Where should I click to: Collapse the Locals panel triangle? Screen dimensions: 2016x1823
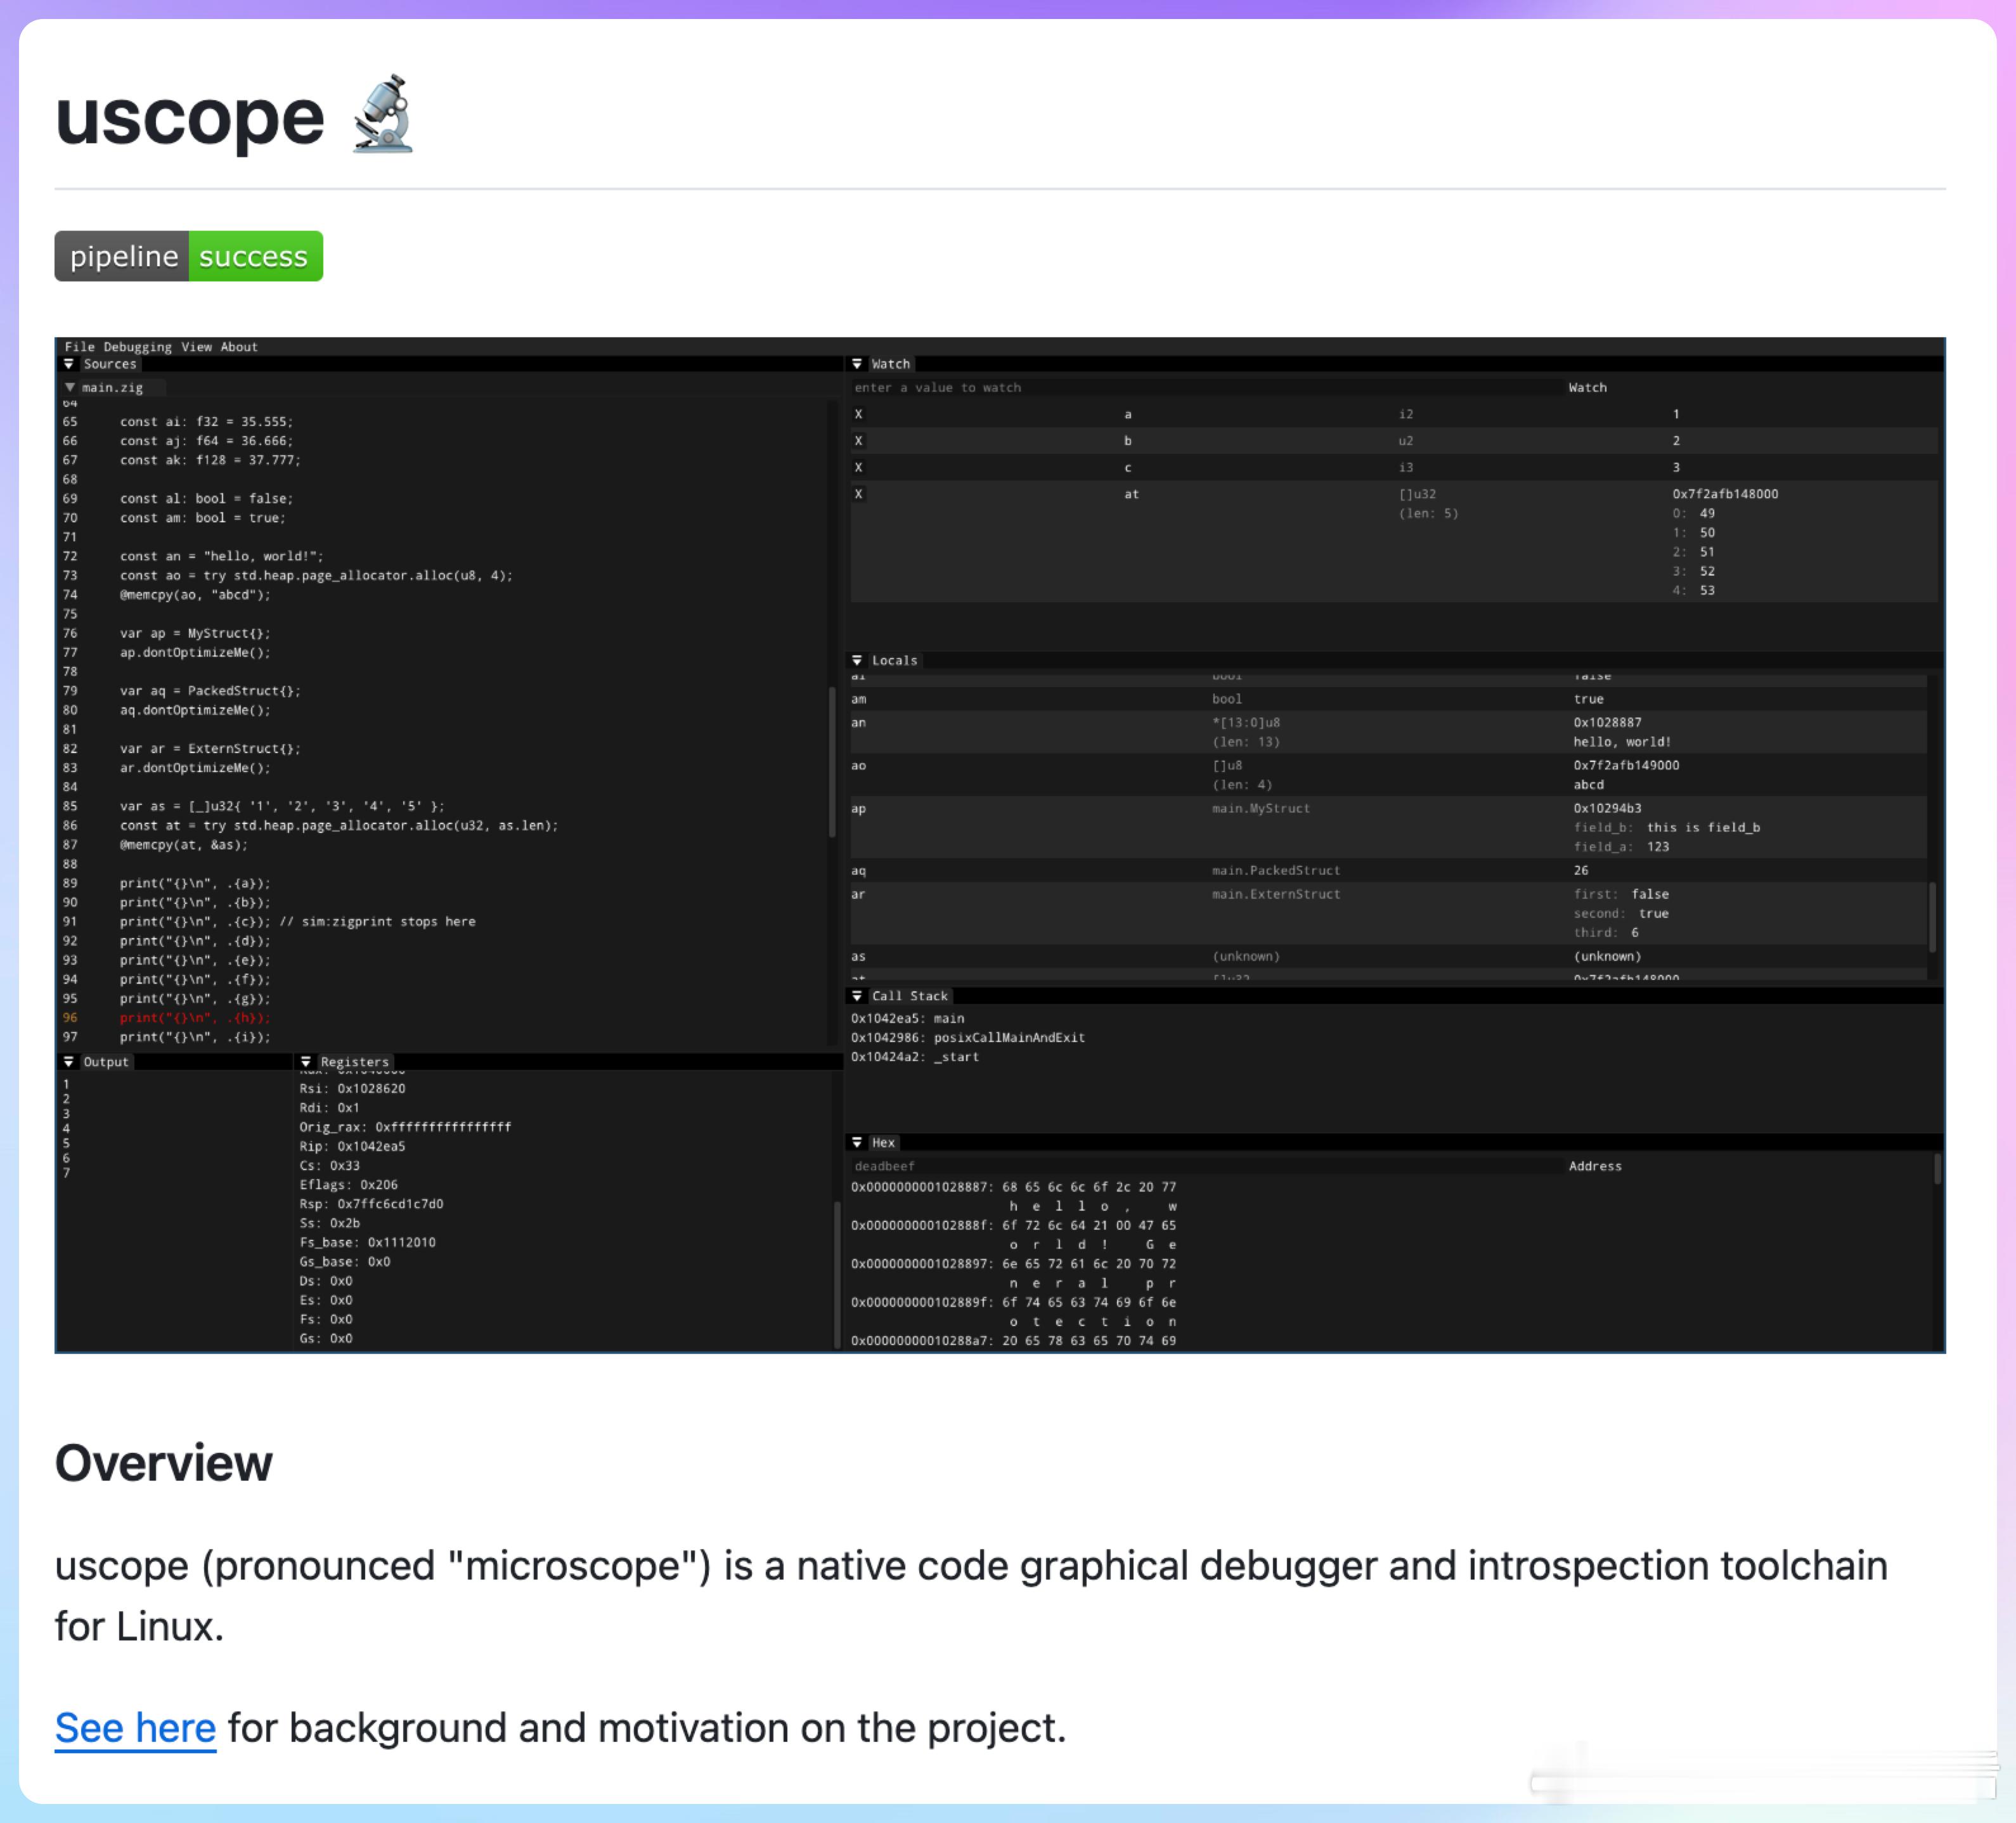(857, 660)
